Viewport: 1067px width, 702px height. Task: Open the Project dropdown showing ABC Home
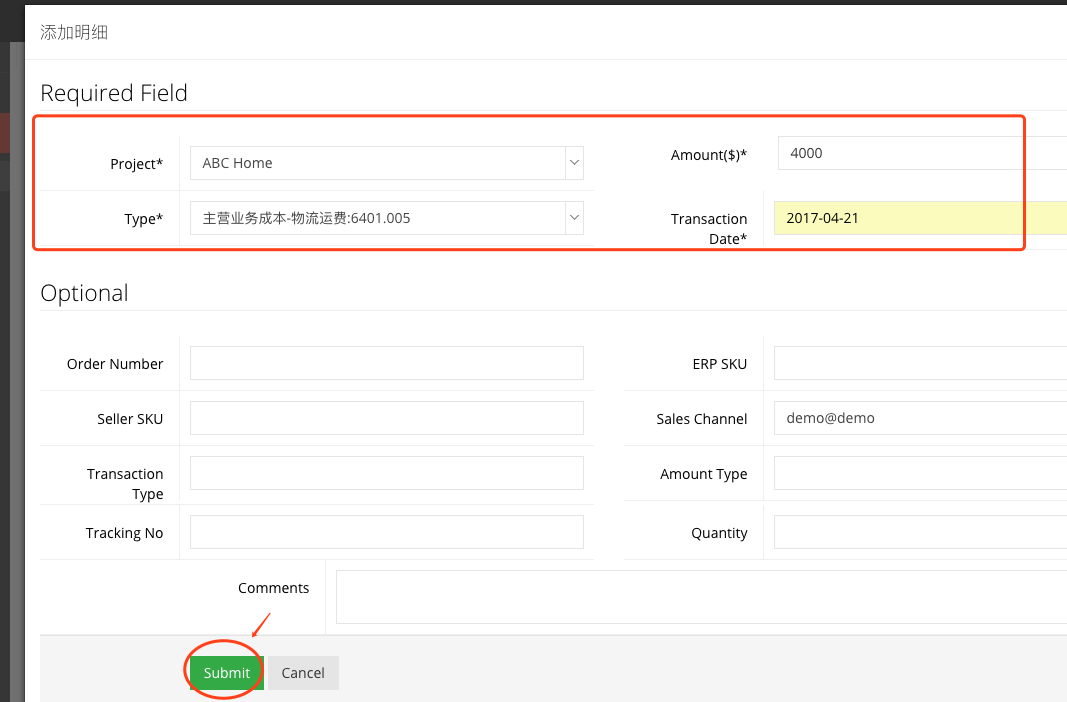click(387, 163)
